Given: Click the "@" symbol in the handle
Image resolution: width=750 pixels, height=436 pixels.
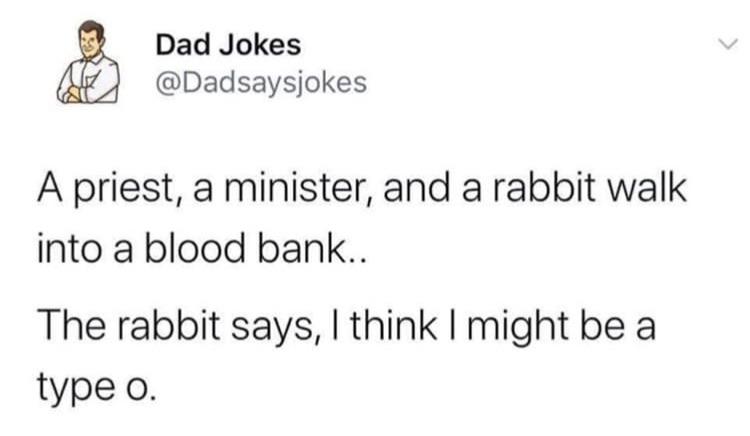Looking at the screenshot, I should click(x=167, y=84).
